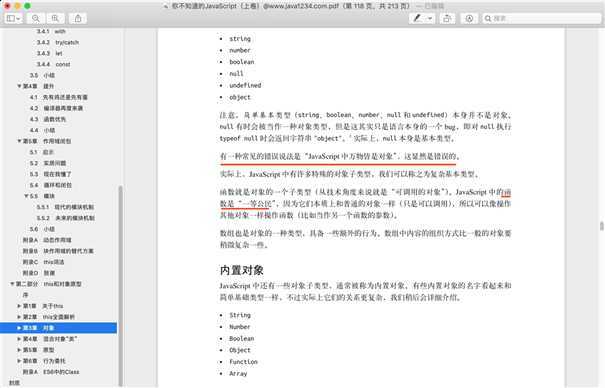Expand 第1章 关于this
Viewport: 605px width, 388px height.
click(19, 306)
